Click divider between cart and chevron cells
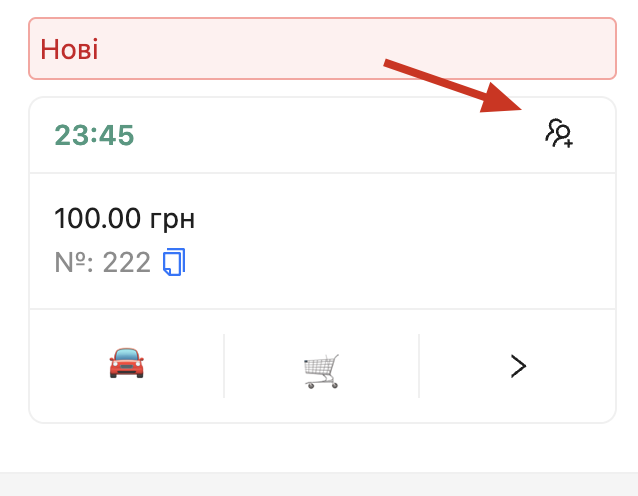The height and width of the screenshot is (496, 638). [419, 366]
